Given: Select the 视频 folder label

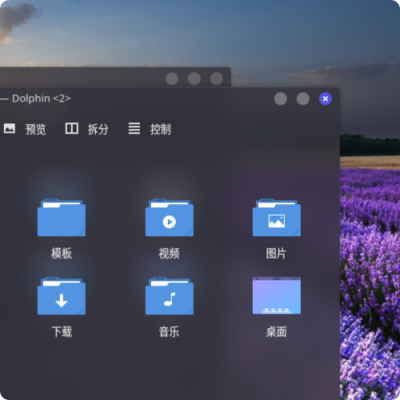Looking at the screenshot, I should 169,253.
